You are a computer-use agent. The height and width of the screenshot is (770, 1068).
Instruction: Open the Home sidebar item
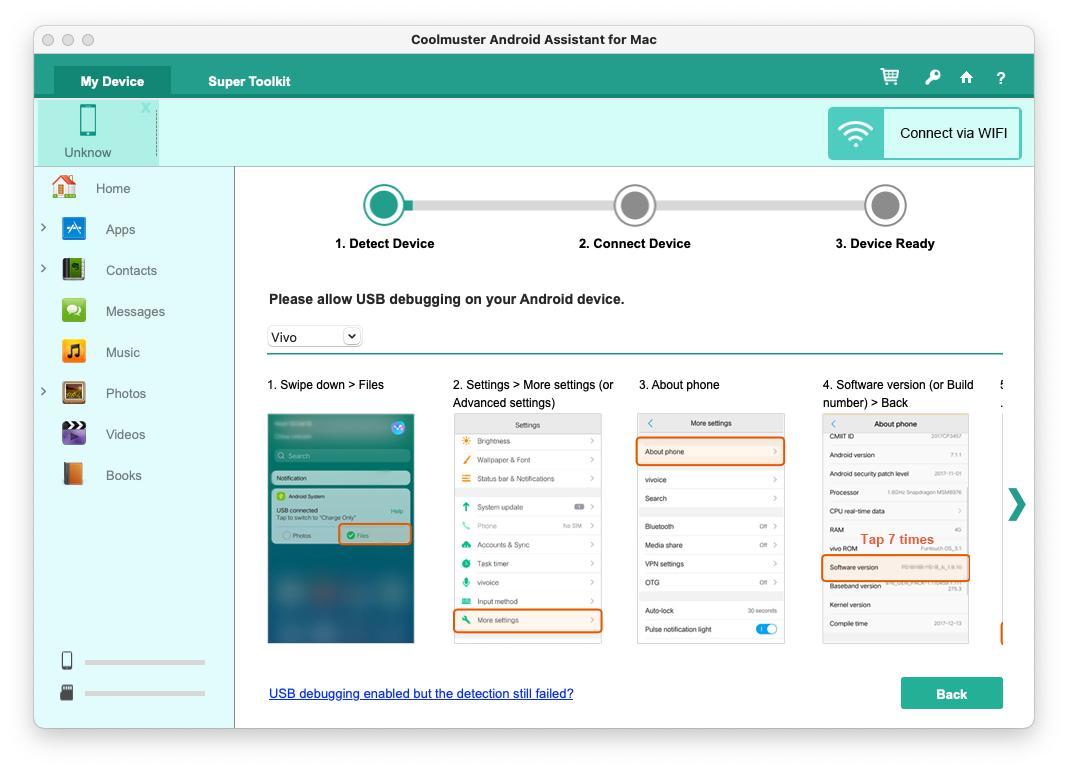pyautogui.click(x=113, y=188)
